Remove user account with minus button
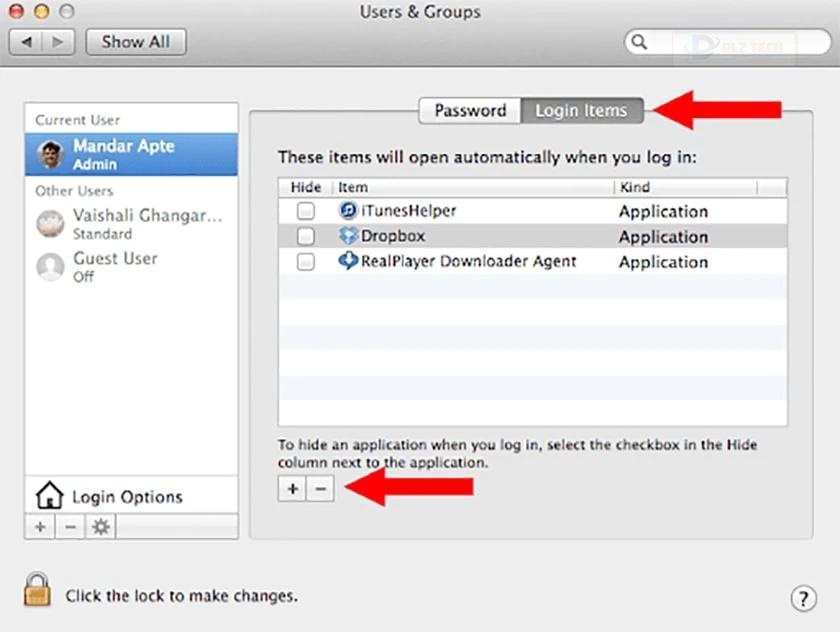 tap(70, 527)
